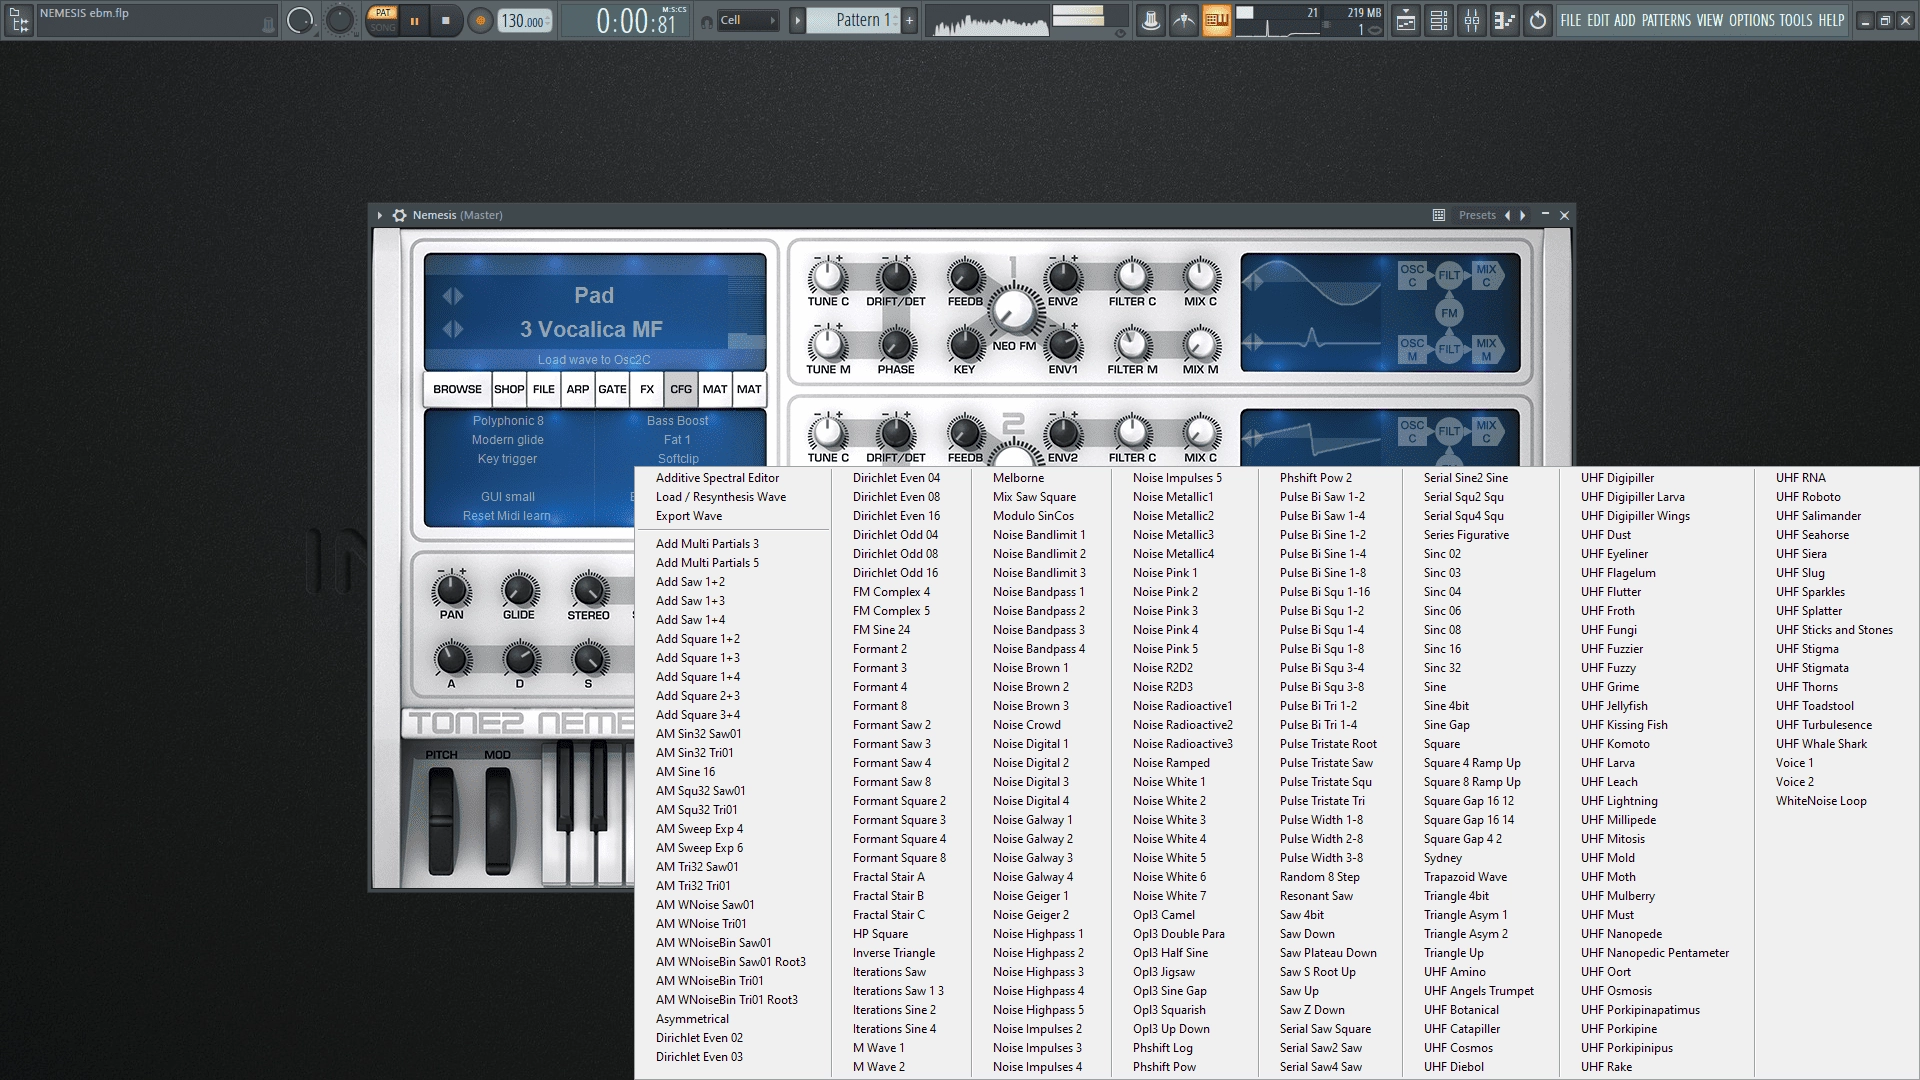The height and width of the screenshot is (1080, 1920).
Task: Open the generator (plugin) icon in toolbar
Action: 1151,20
